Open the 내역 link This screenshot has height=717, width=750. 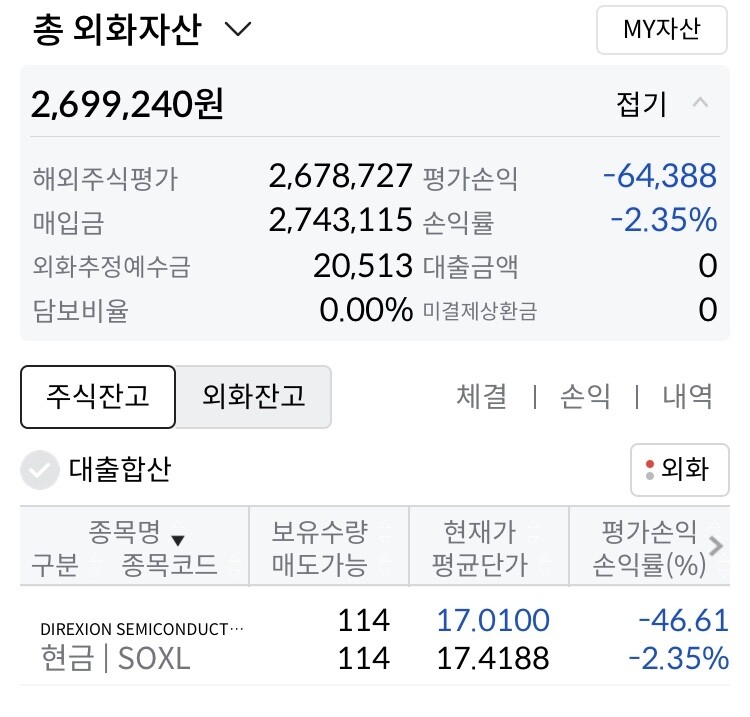[688, 396]
